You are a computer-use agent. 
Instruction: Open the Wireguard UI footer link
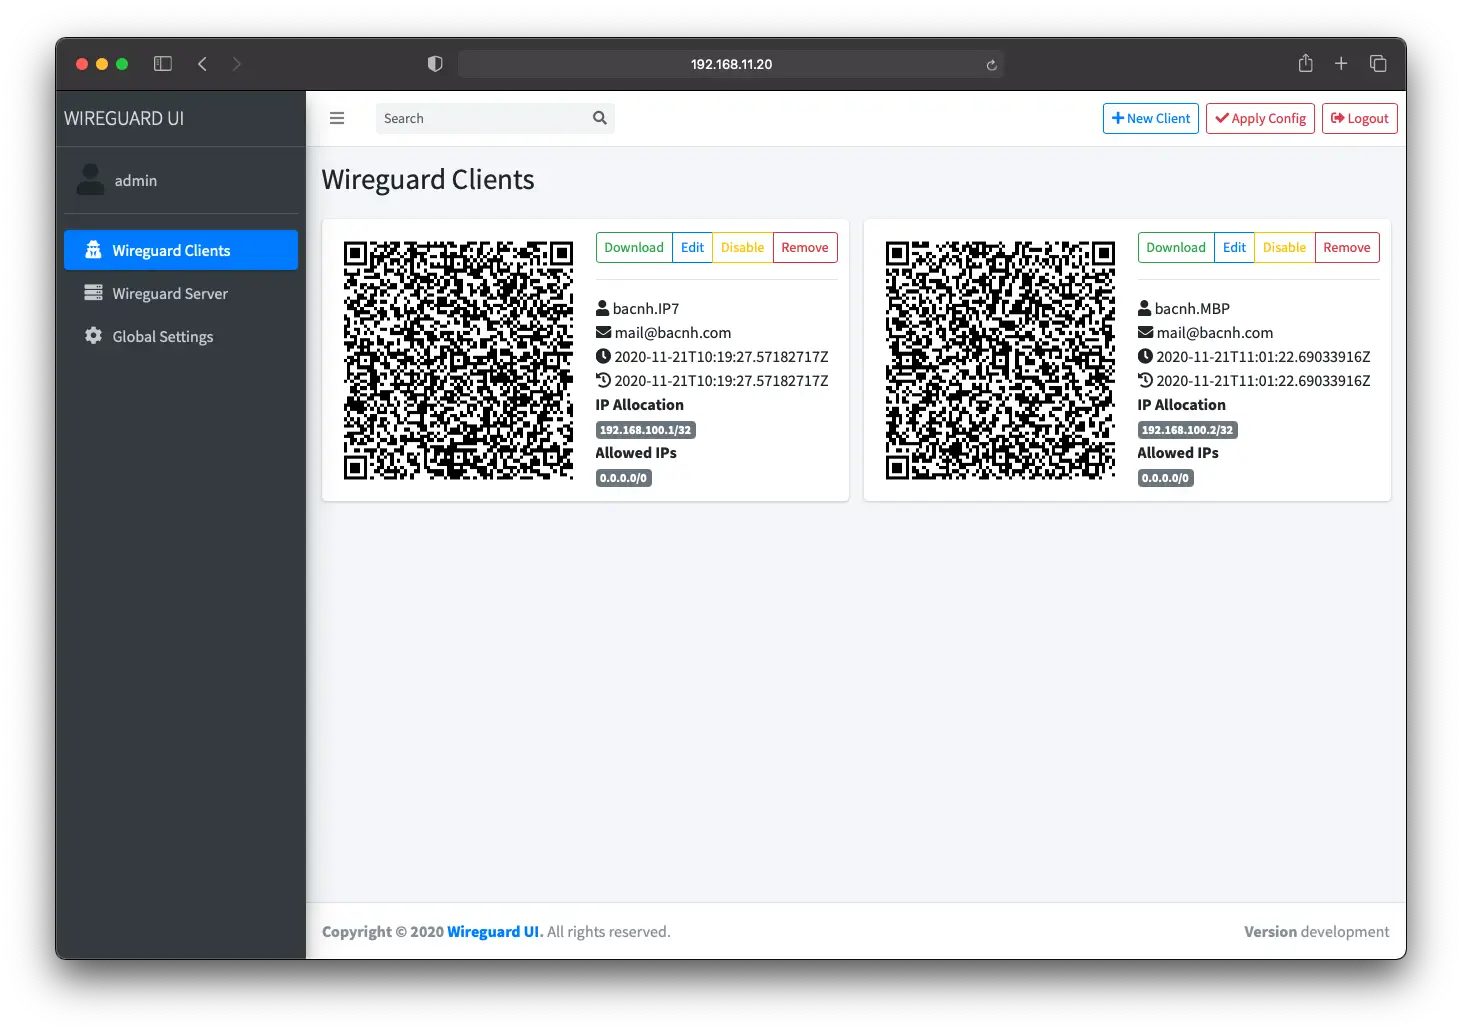point(493,931)
